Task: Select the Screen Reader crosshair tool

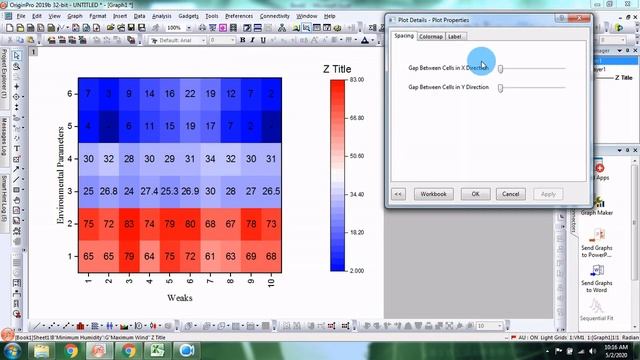Action: [16, 86]
